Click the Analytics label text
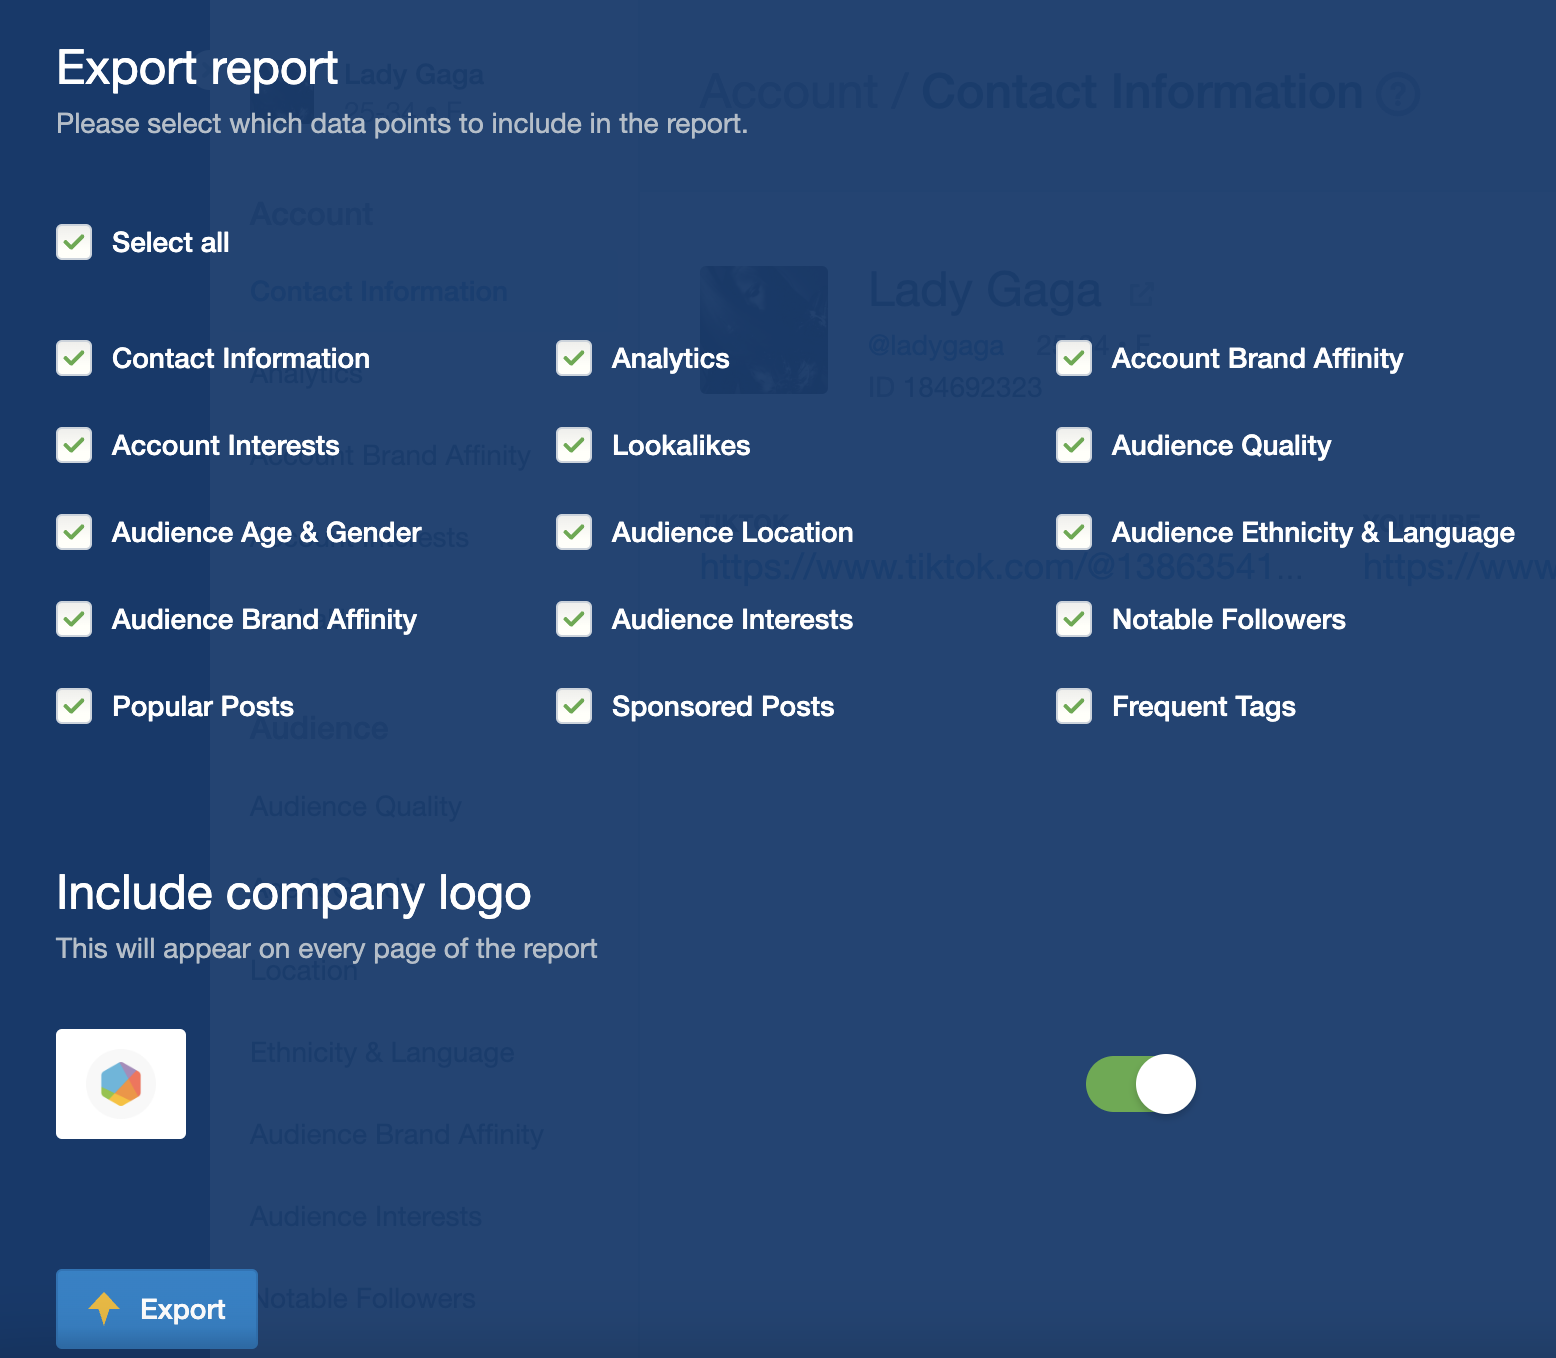The width and height of the screenshot is (1556, 1358). (x=671, y=359)
